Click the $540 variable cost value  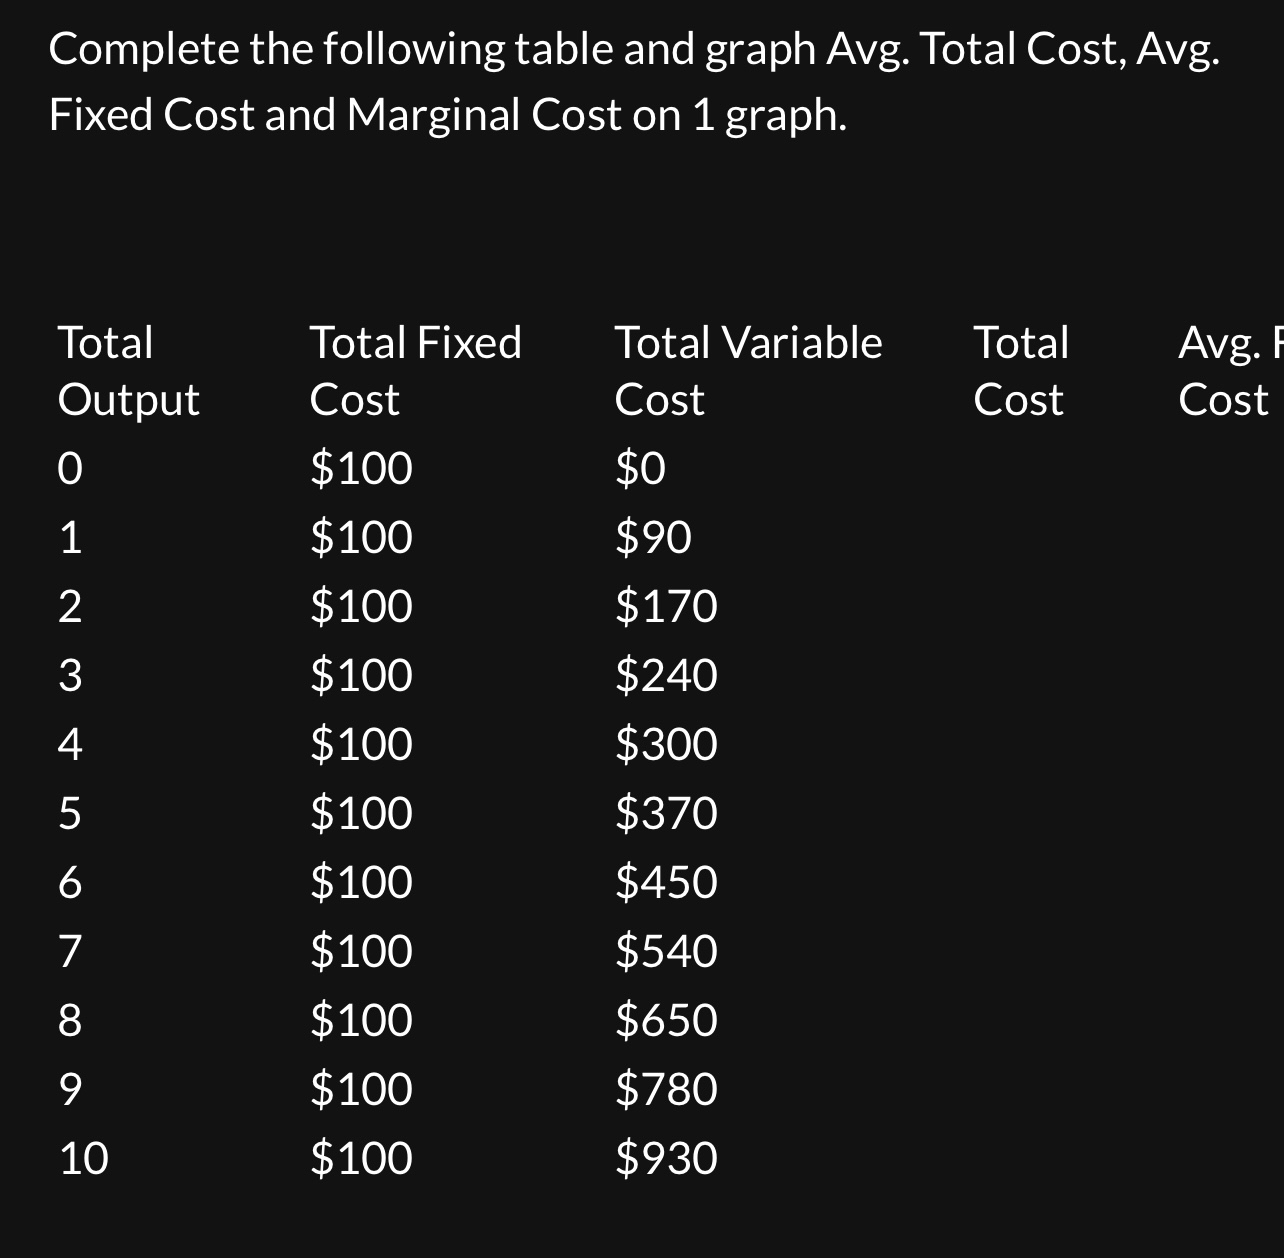666,950
